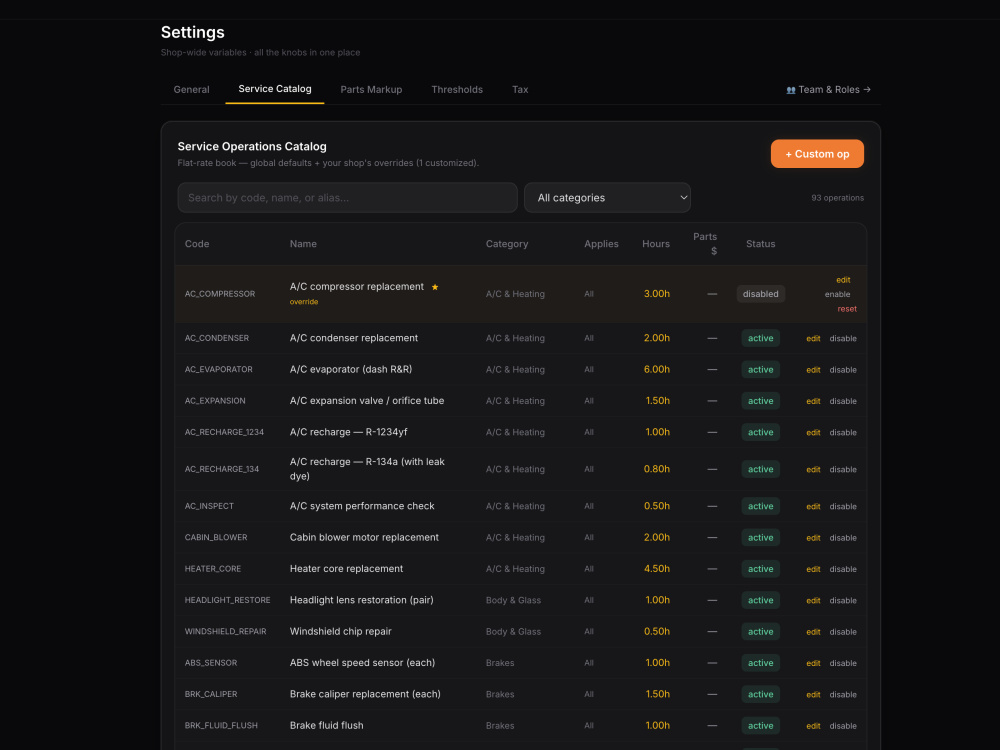Disable the ABS wheel speed sensor operation
1000x750 pixels.
(x=842, y=663)
